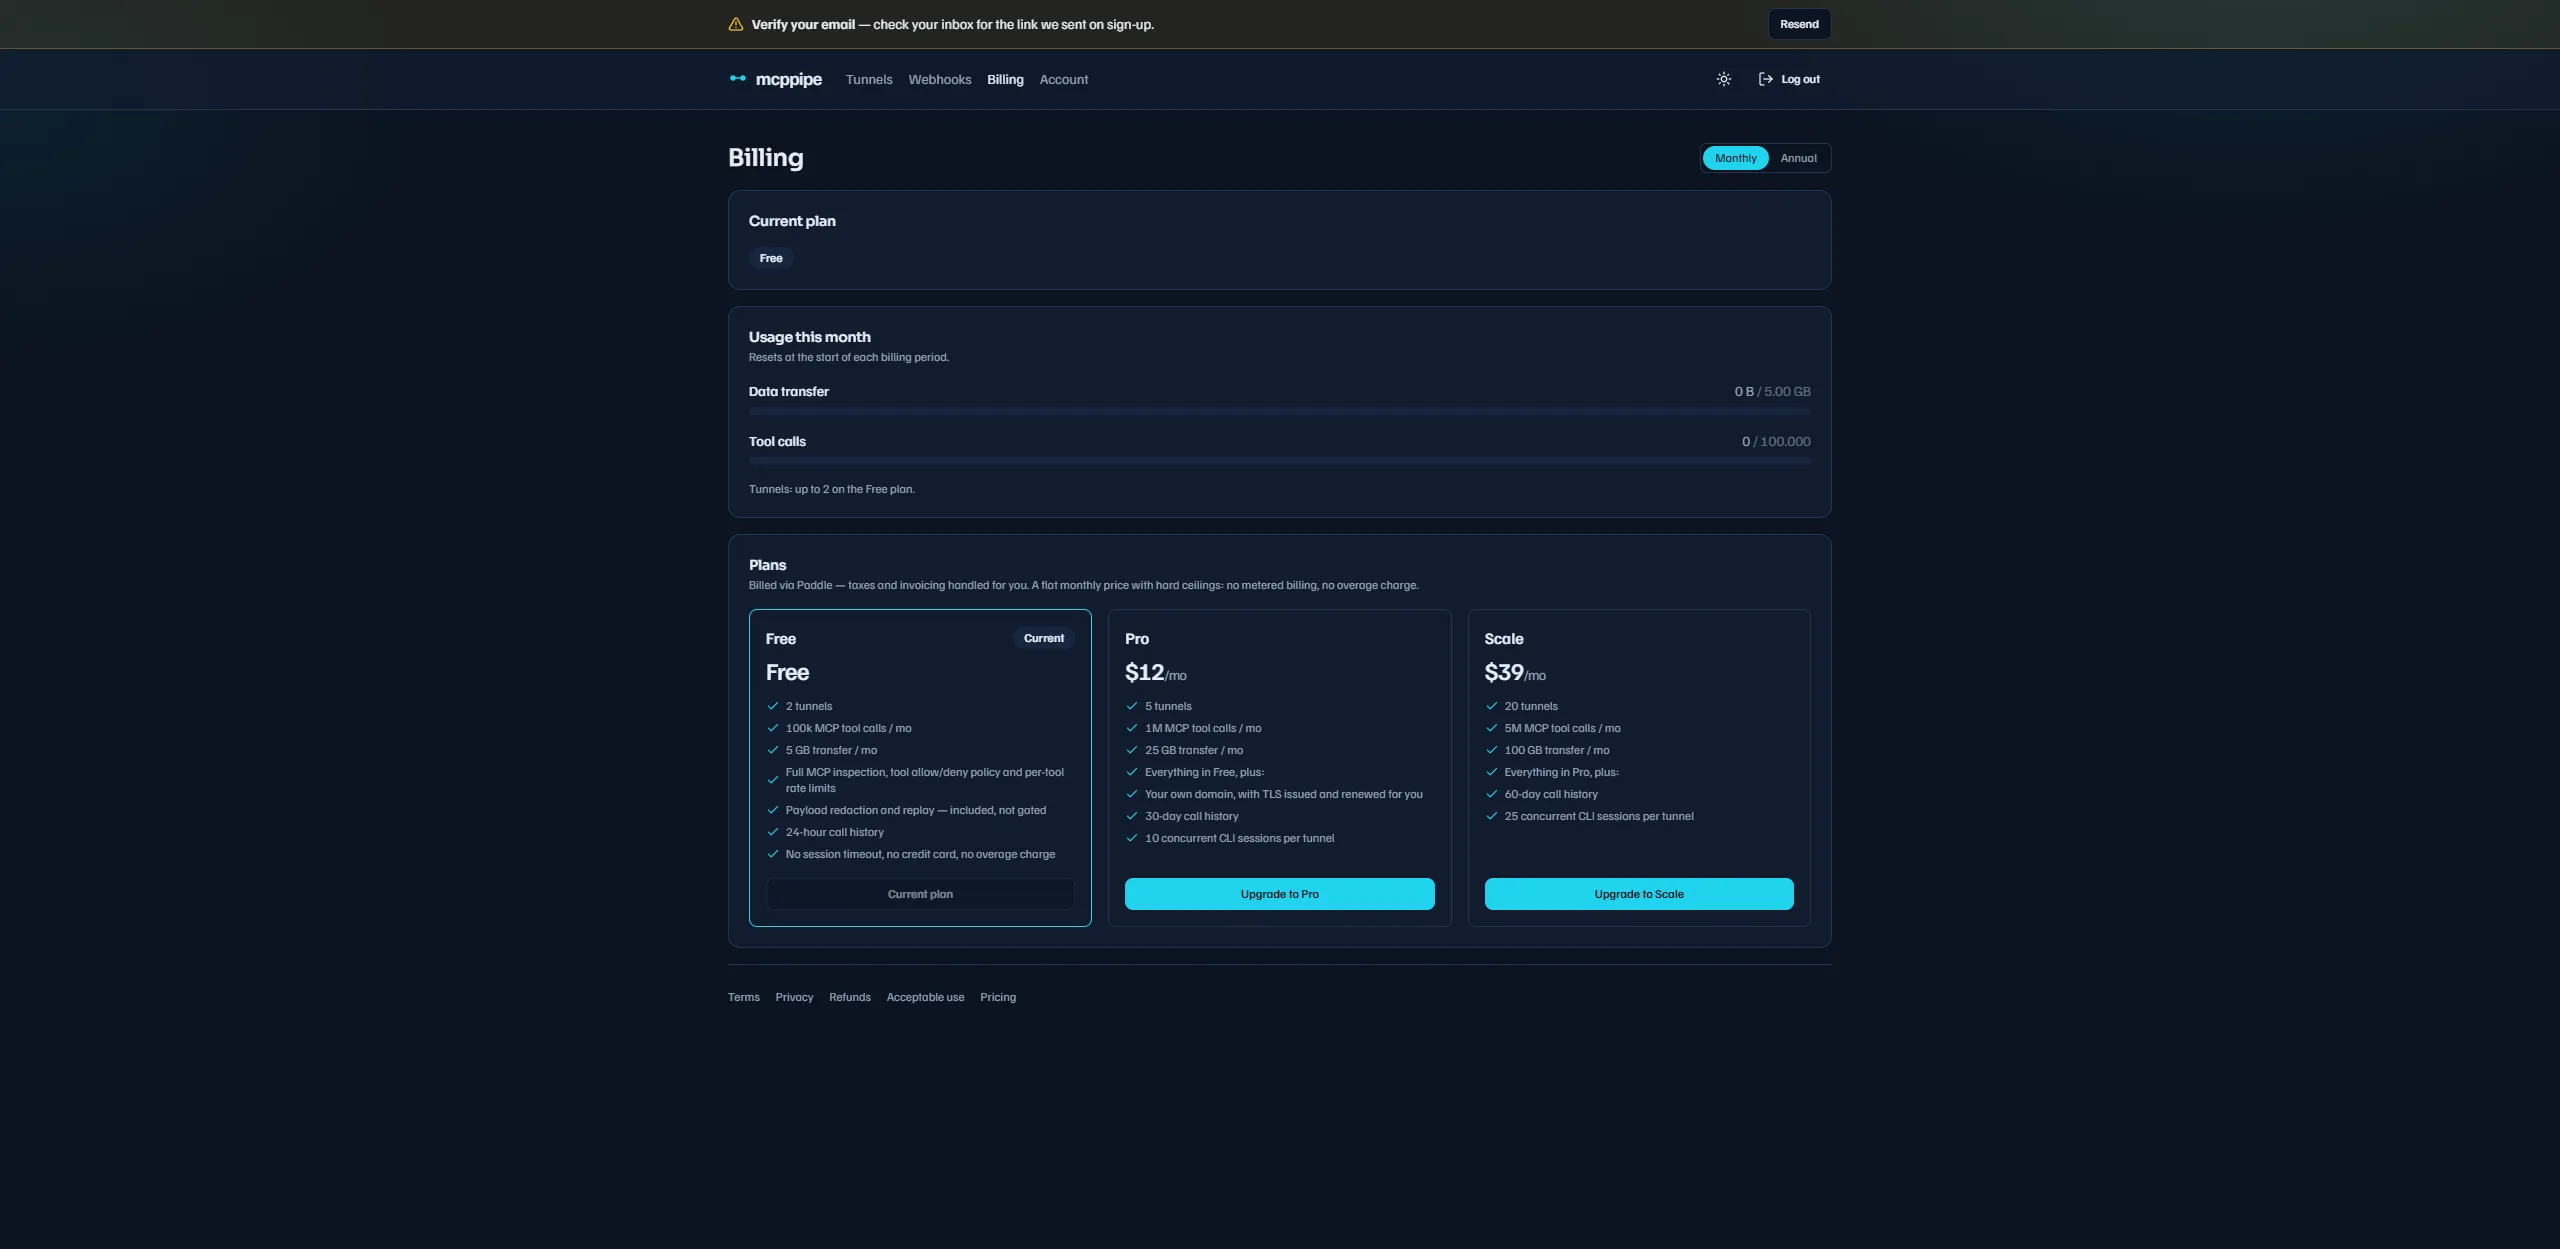
Task: Click the $12/mo Pro price
Action: point(1155,673)
